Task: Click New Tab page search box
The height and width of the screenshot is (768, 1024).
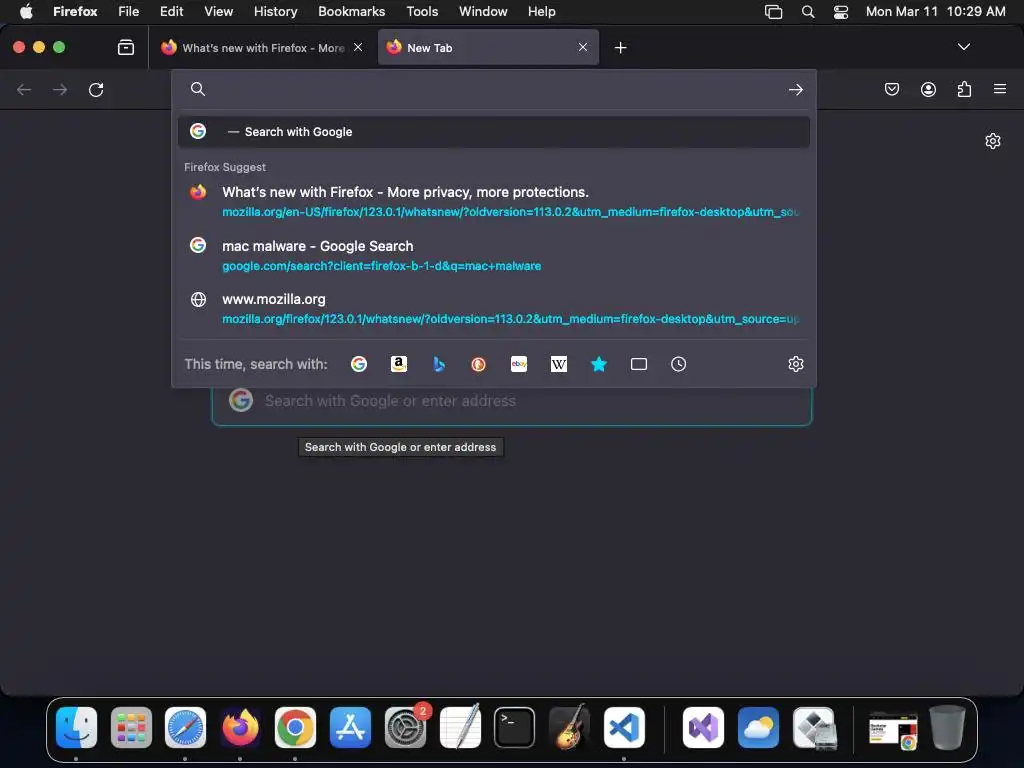Action: (512, 400)
